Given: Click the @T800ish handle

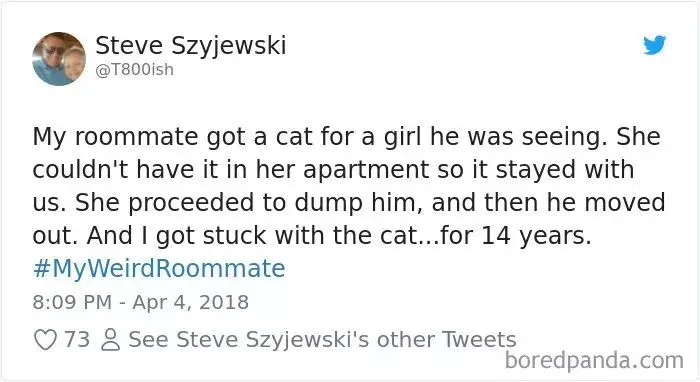Looking at the screenshot, I should [x=135, y=70].
